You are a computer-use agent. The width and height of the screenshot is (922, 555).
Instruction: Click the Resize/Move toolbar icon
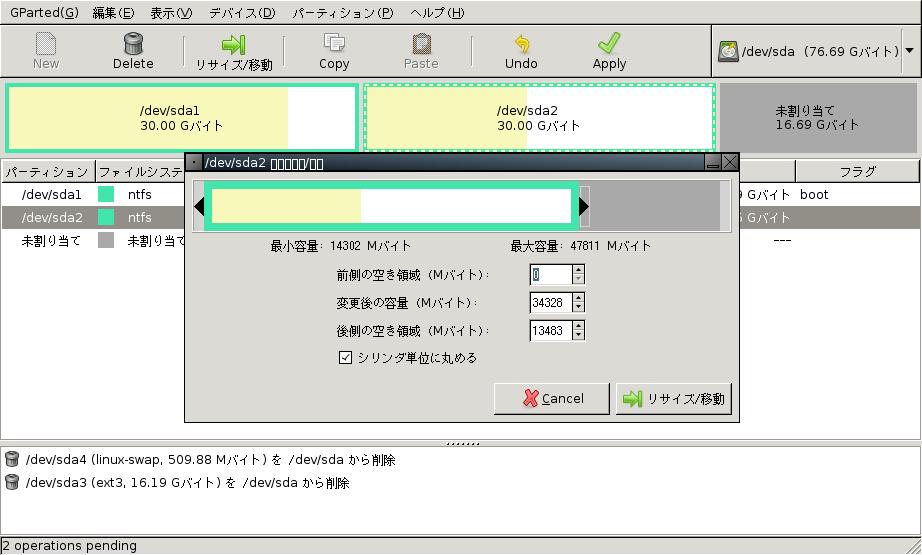233,44
